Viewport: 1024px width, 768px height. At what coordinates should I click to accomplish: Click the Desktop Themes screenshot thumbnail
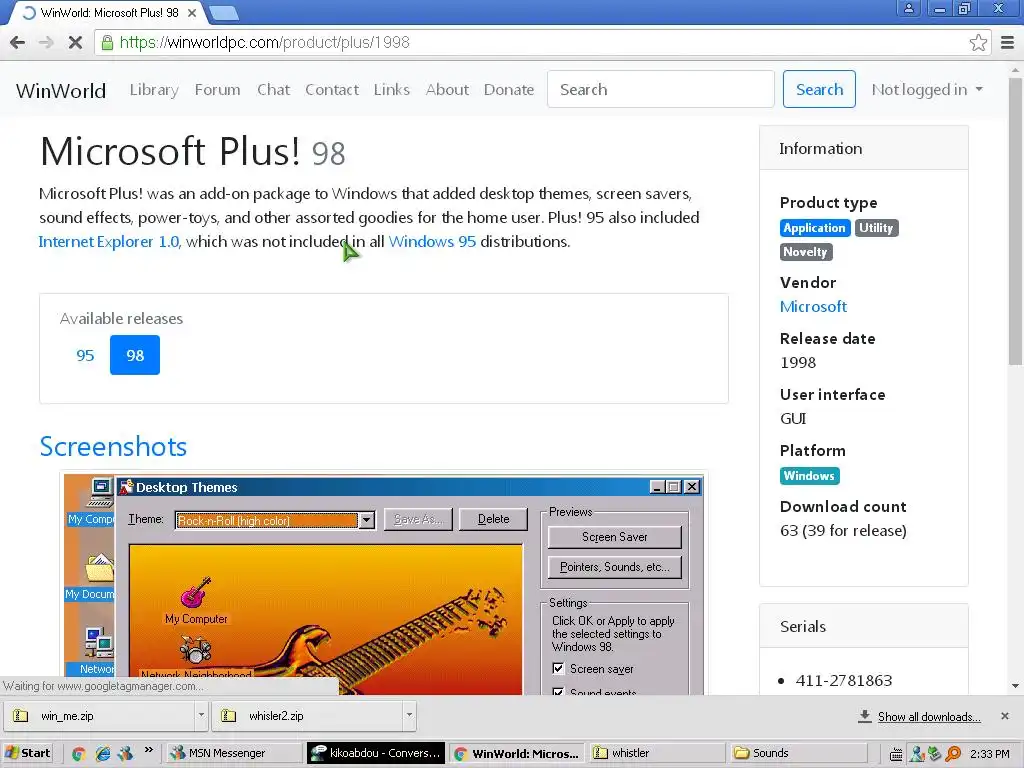pyautogui.click(x=384, y=584)
